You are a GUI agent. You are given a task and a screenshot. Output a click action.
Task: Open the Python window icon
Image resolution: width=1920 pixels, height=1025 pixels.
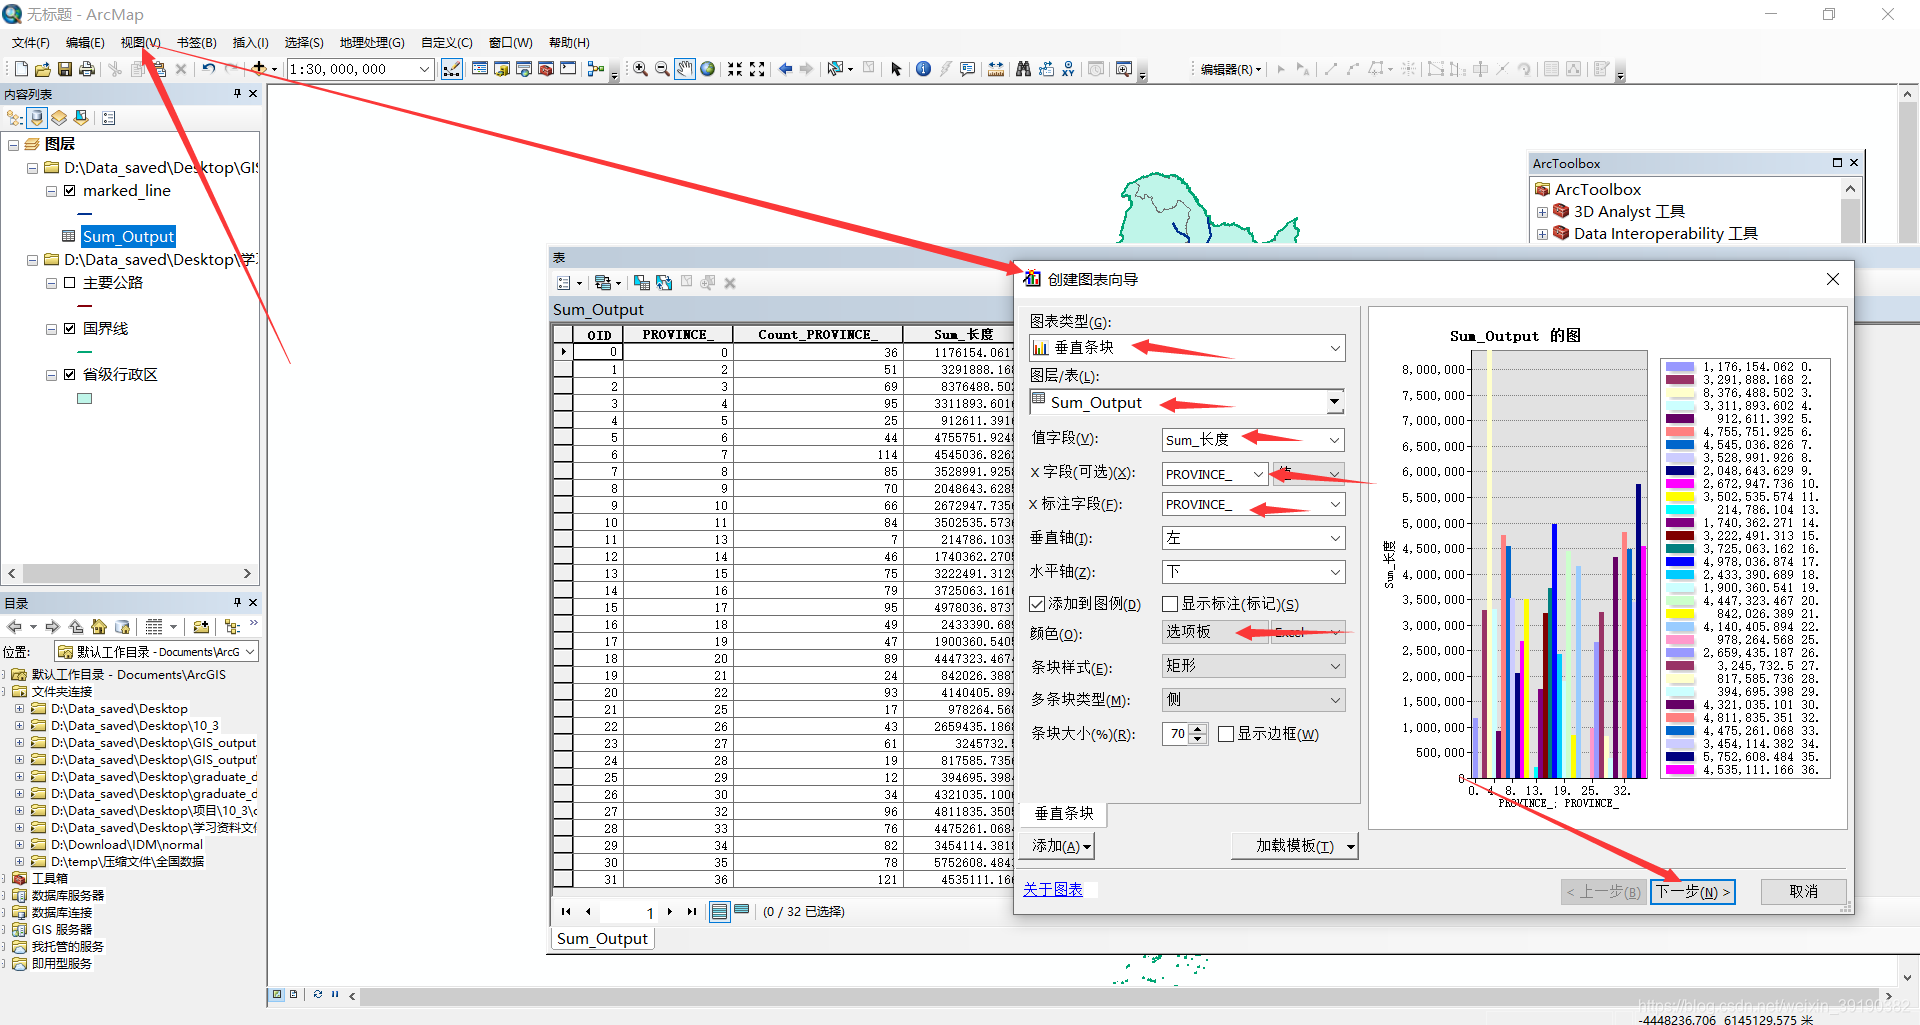tap(568, 69)
